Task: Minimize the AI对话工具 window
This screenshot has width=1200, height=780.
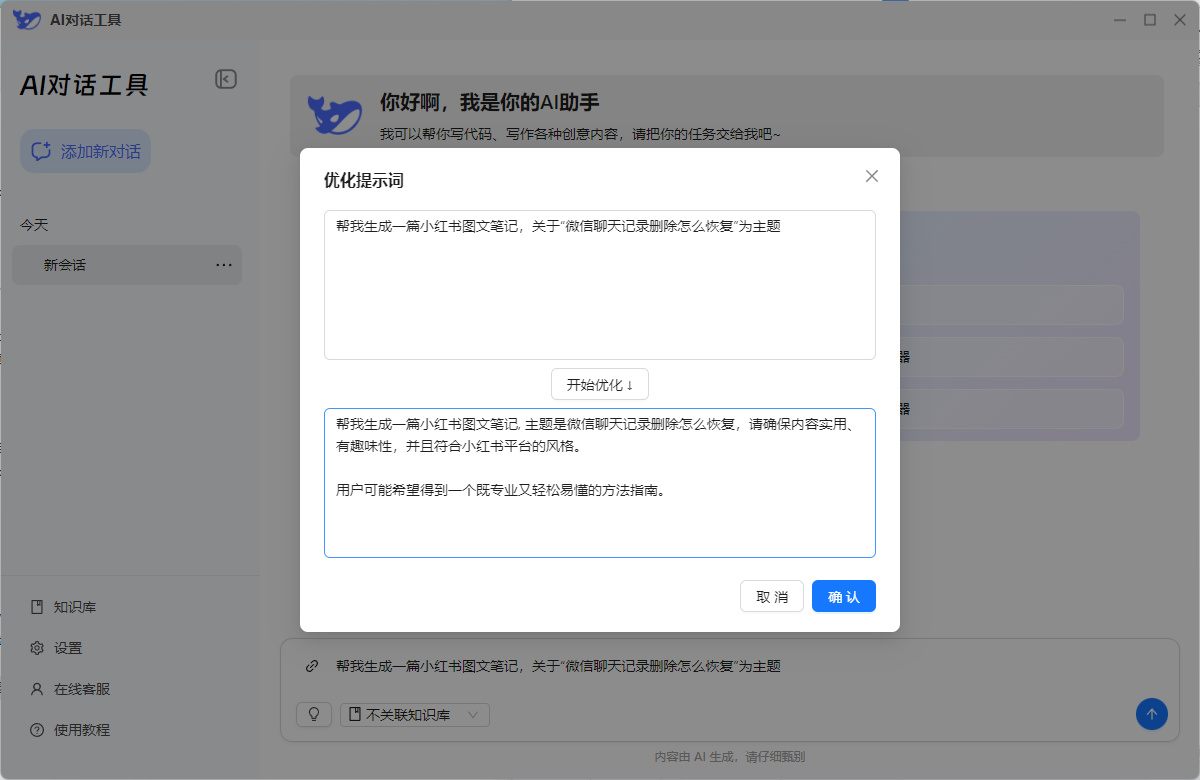Action: click(1121, 19)
